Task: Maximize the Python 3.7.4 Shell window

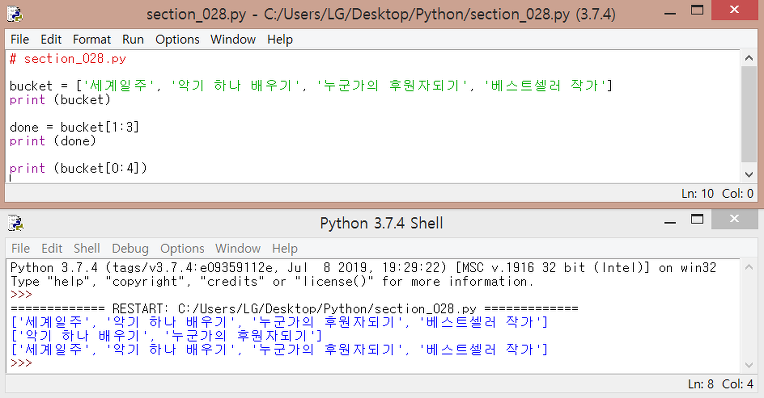Action: pyautogui.click(x=697, y=220)
